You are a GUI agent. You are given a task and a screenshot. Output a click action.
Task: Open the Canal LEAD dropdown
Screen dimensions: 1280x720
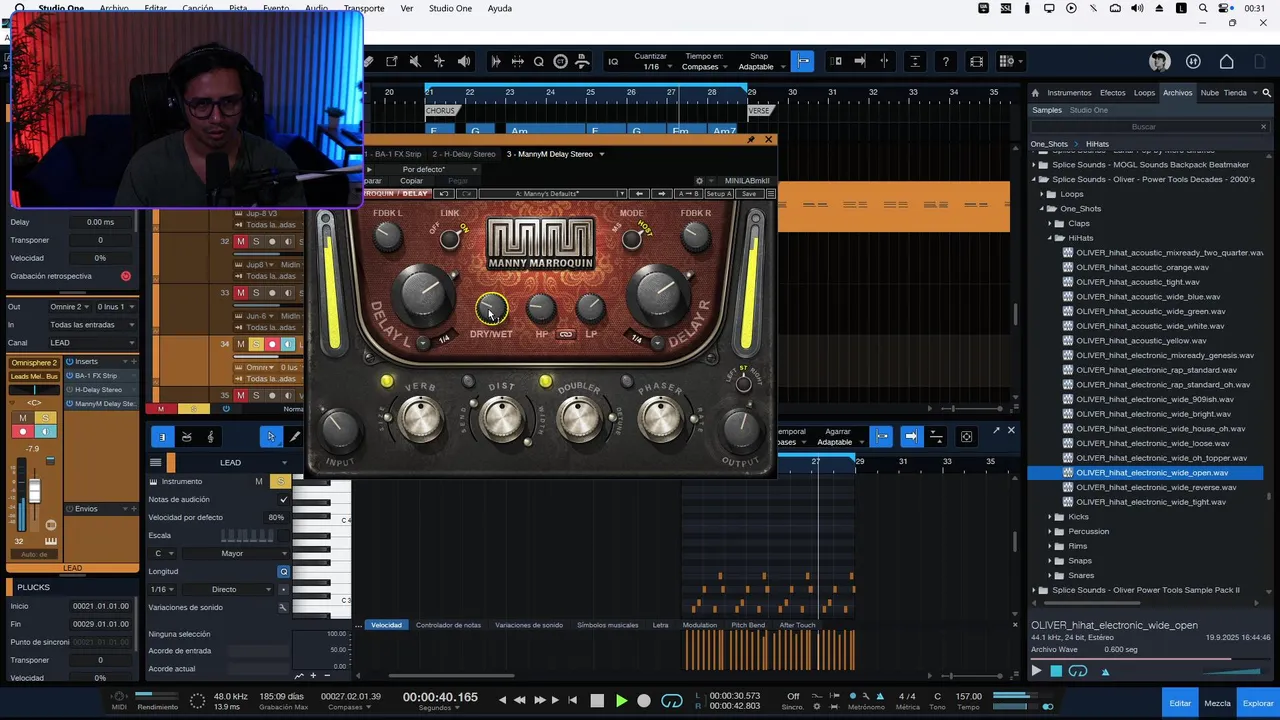(x=92, y=343)
